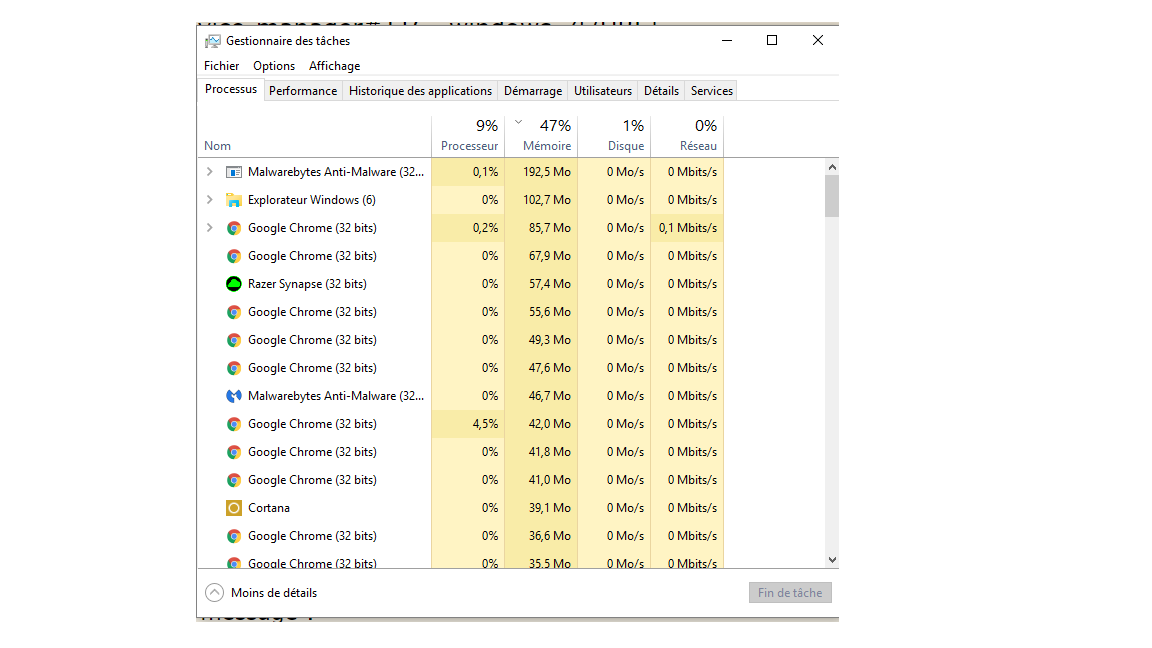1152x648 pixels.
Task: Minimize the Gestionnaire des tâches window
Action: pyautogui.click(x=727, y=40)
